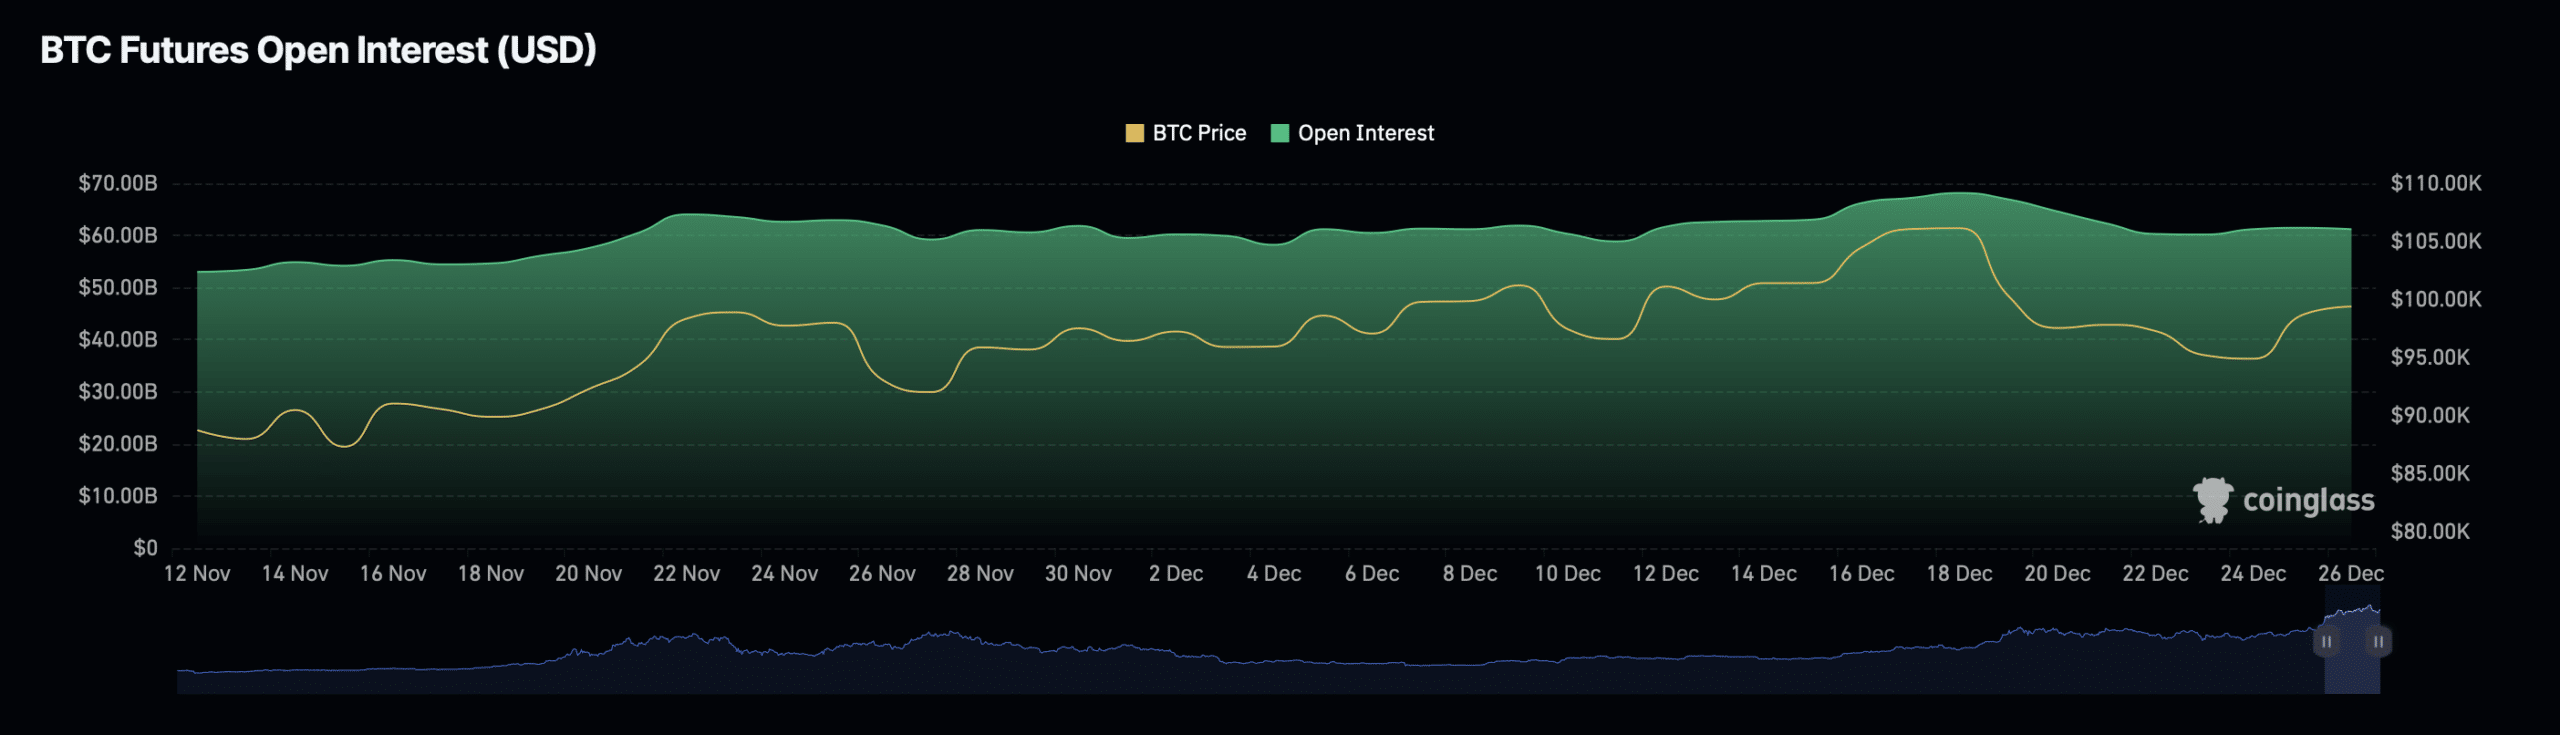
Task: Click the 10 Dec date label
Action: click(1568, 574)
